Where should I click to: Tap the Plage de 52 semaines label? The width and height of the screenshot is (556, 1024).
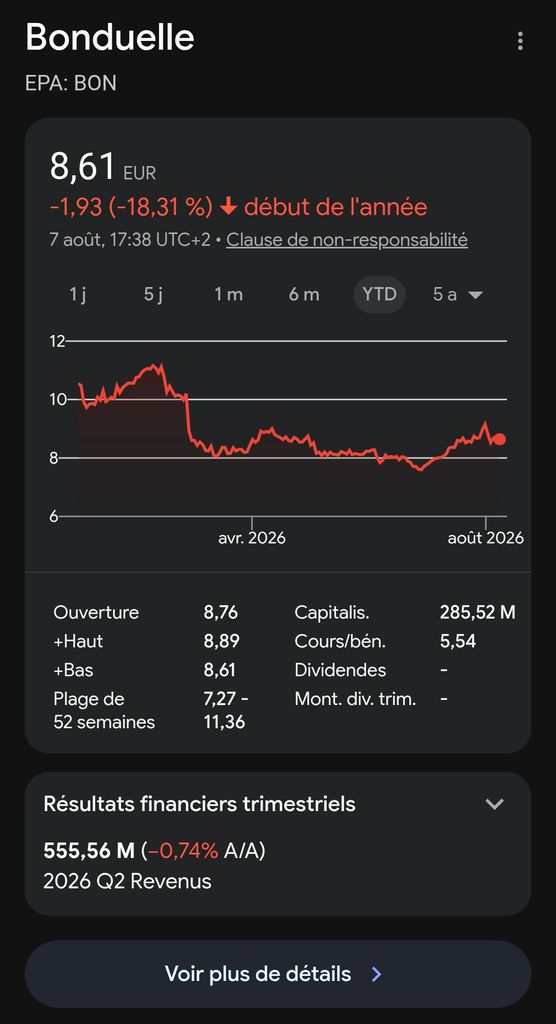pyautogui.click(x=105, y=711)
